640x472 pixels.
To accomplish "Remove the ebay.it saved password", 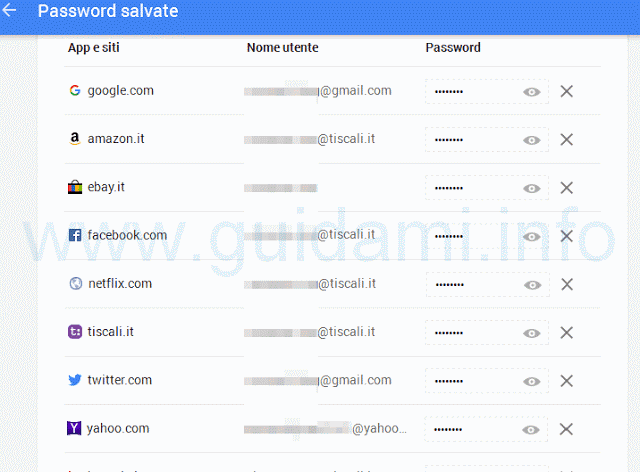I will [x=567, y=188].
